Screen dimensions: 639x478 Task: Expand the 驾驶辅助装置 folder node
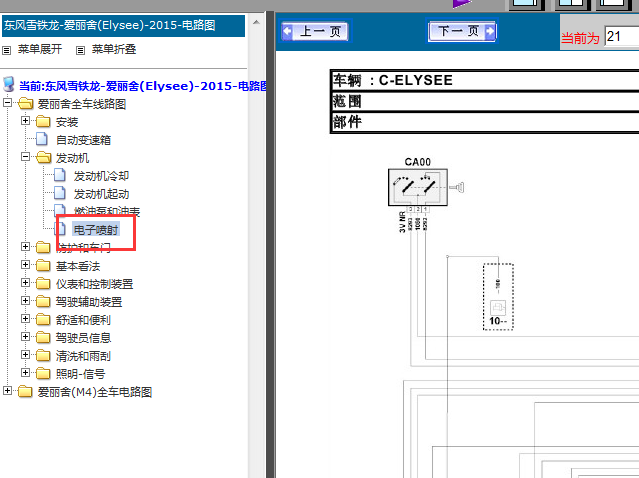coord(25,300)
